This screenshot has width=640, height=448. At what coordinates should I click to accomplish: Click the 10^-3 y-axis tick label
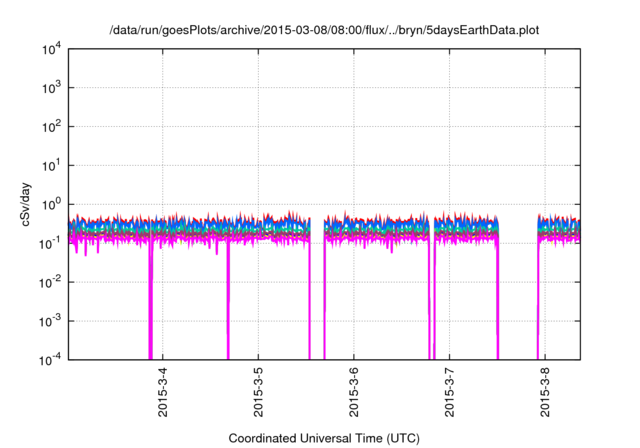click(50, 321)
